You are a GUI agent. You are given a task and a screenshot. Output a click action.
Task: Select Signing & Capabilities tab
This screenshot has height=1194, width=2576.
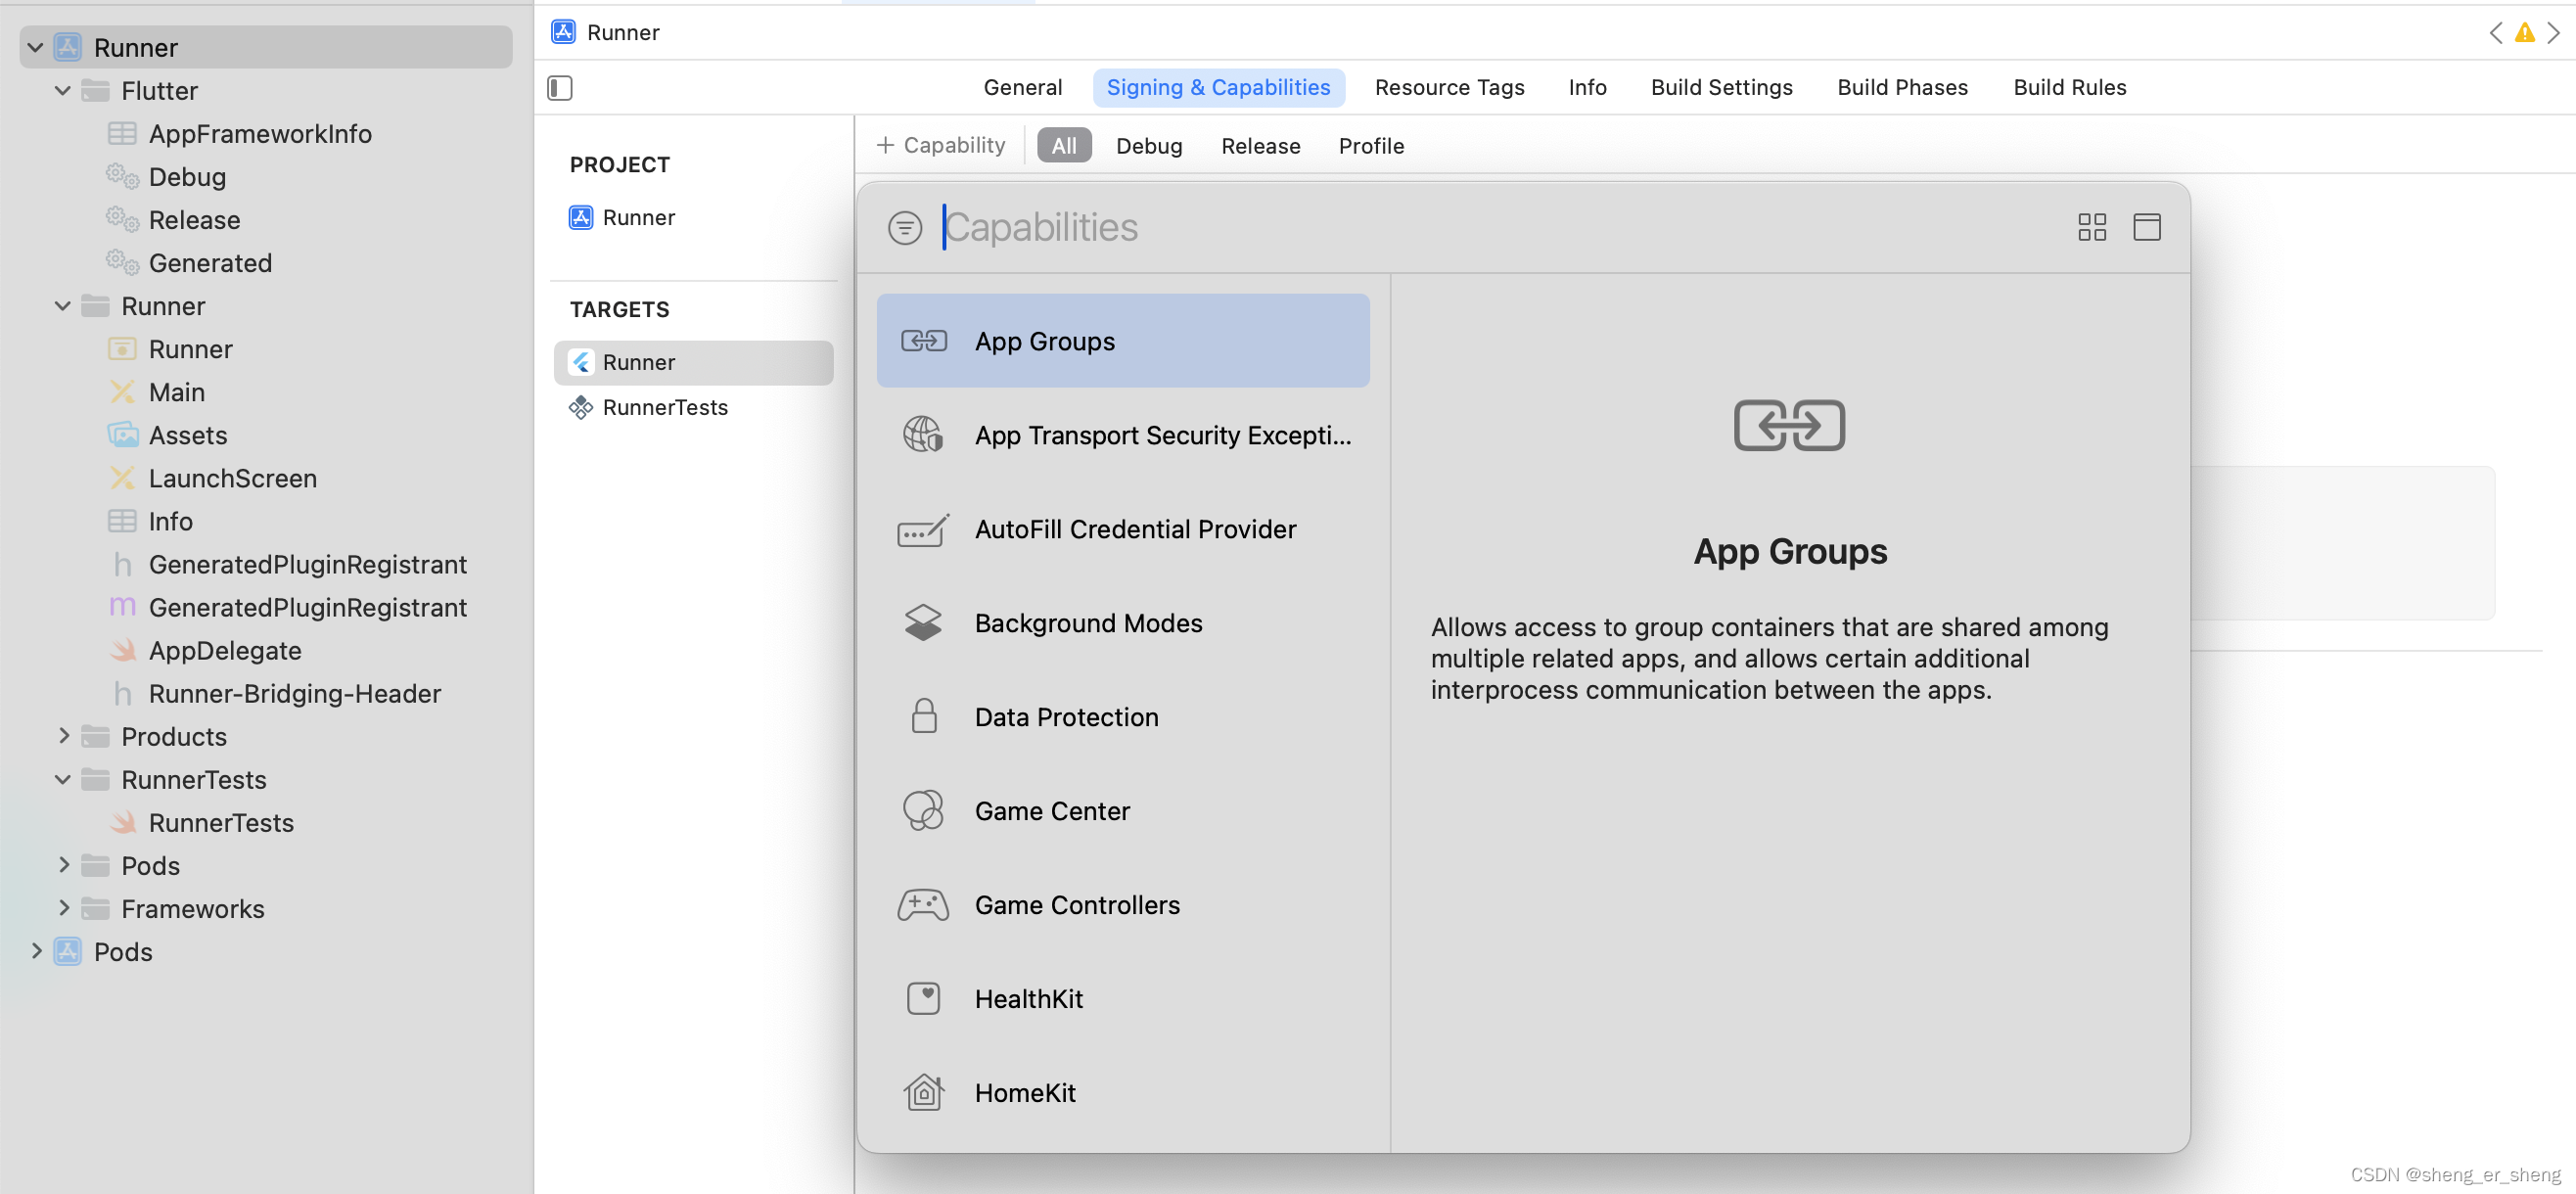pos(1218,88)
